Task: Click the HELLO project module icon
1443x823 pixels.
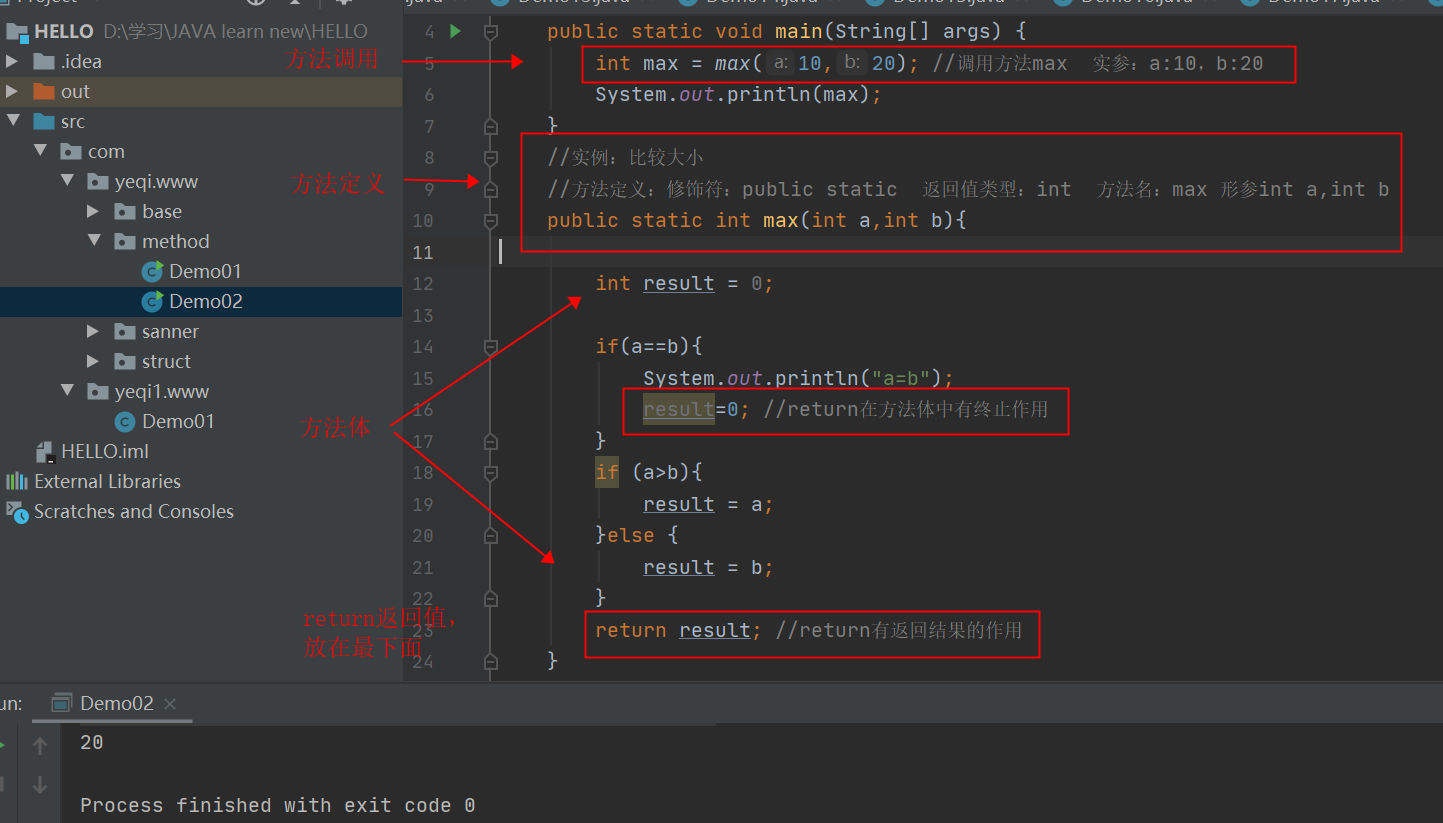Action: click(17, 31)
